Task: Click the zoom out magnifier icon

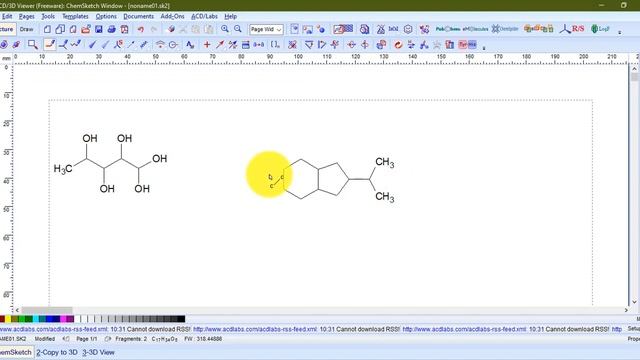Action: [238, 29]
